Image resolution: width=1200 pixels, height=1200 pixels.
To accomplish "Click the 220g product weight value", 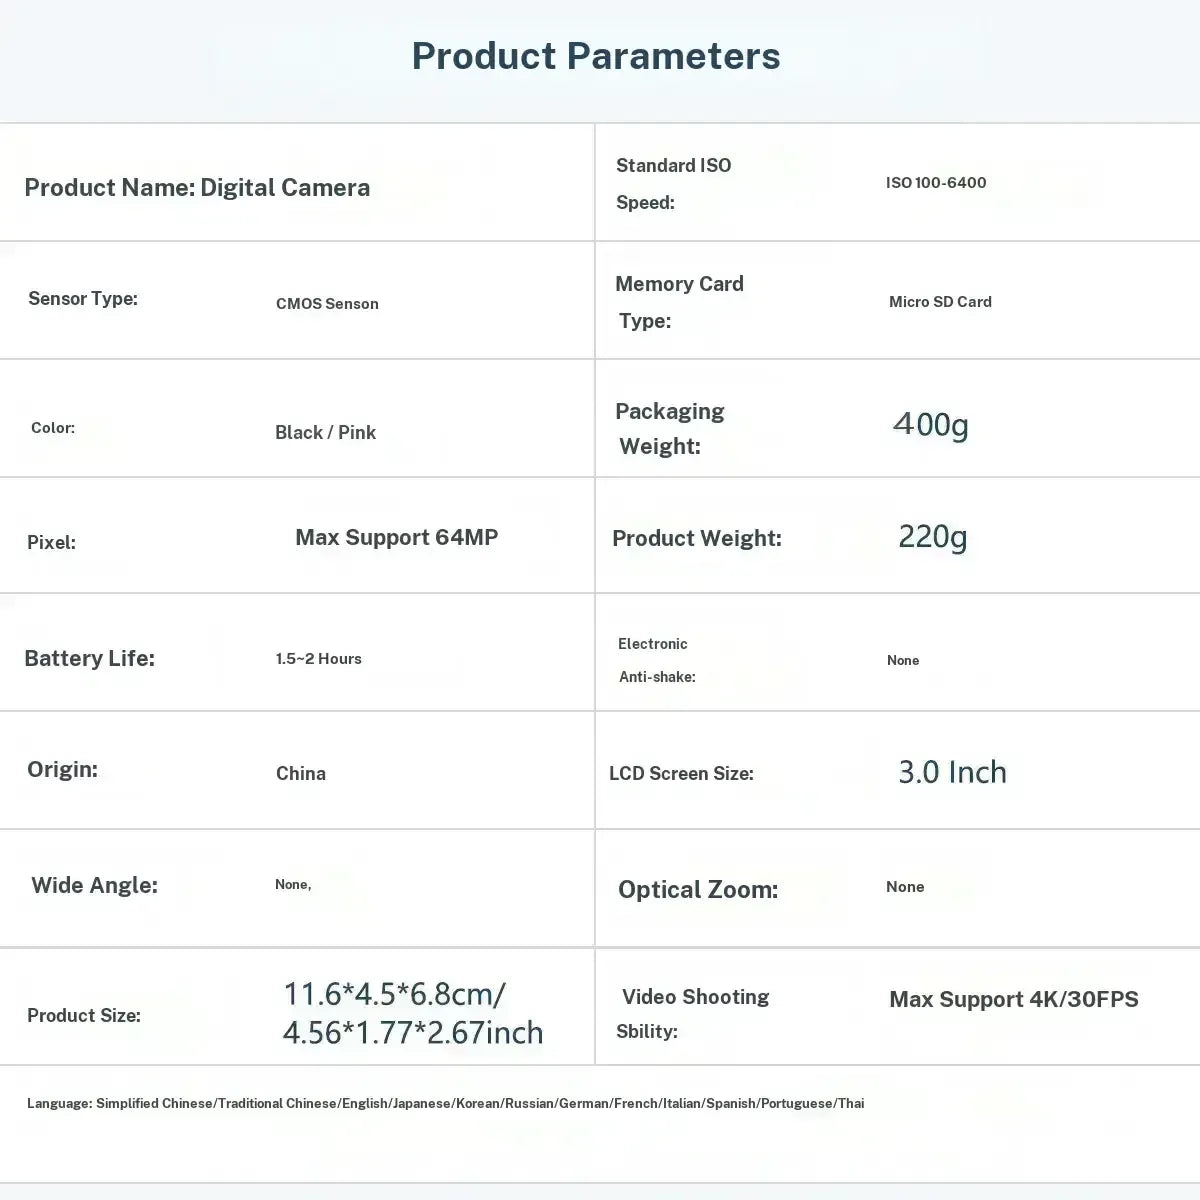I will point(932,537).
